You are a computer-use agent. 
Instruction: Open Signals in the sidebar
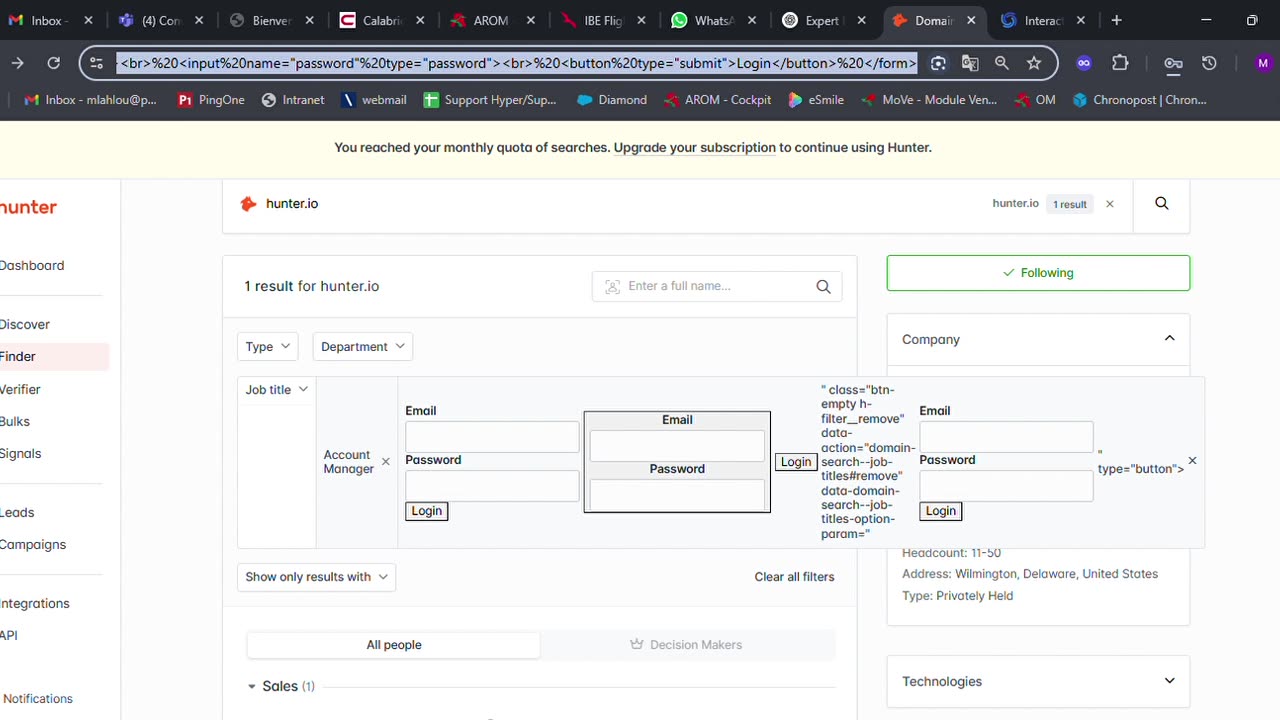[x=20, y=453]
